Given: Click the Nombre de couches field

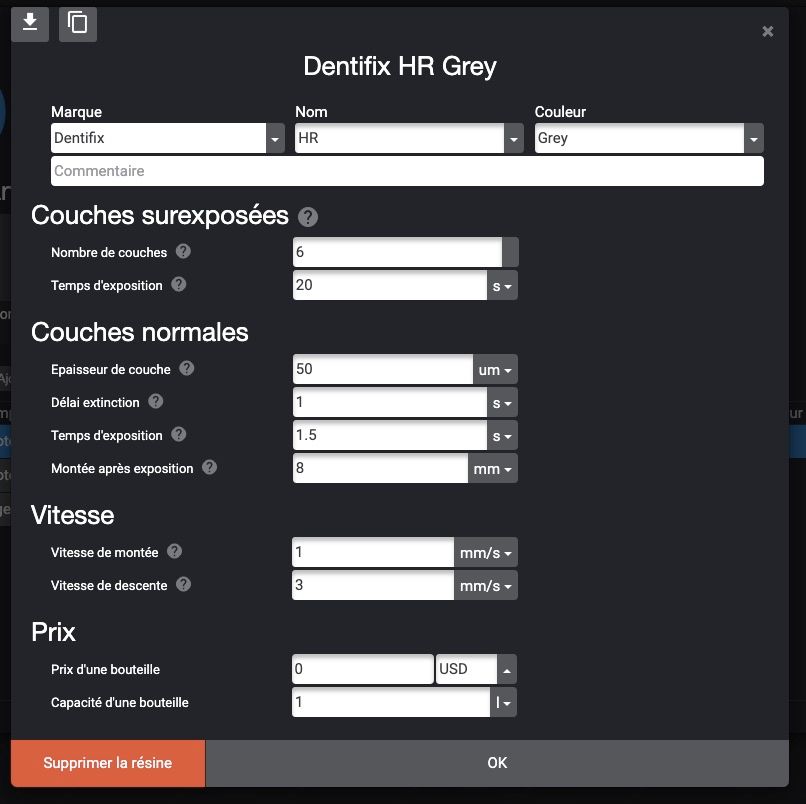Looking at the screenshot, I should pyautogui.click(x=397, y=252).
